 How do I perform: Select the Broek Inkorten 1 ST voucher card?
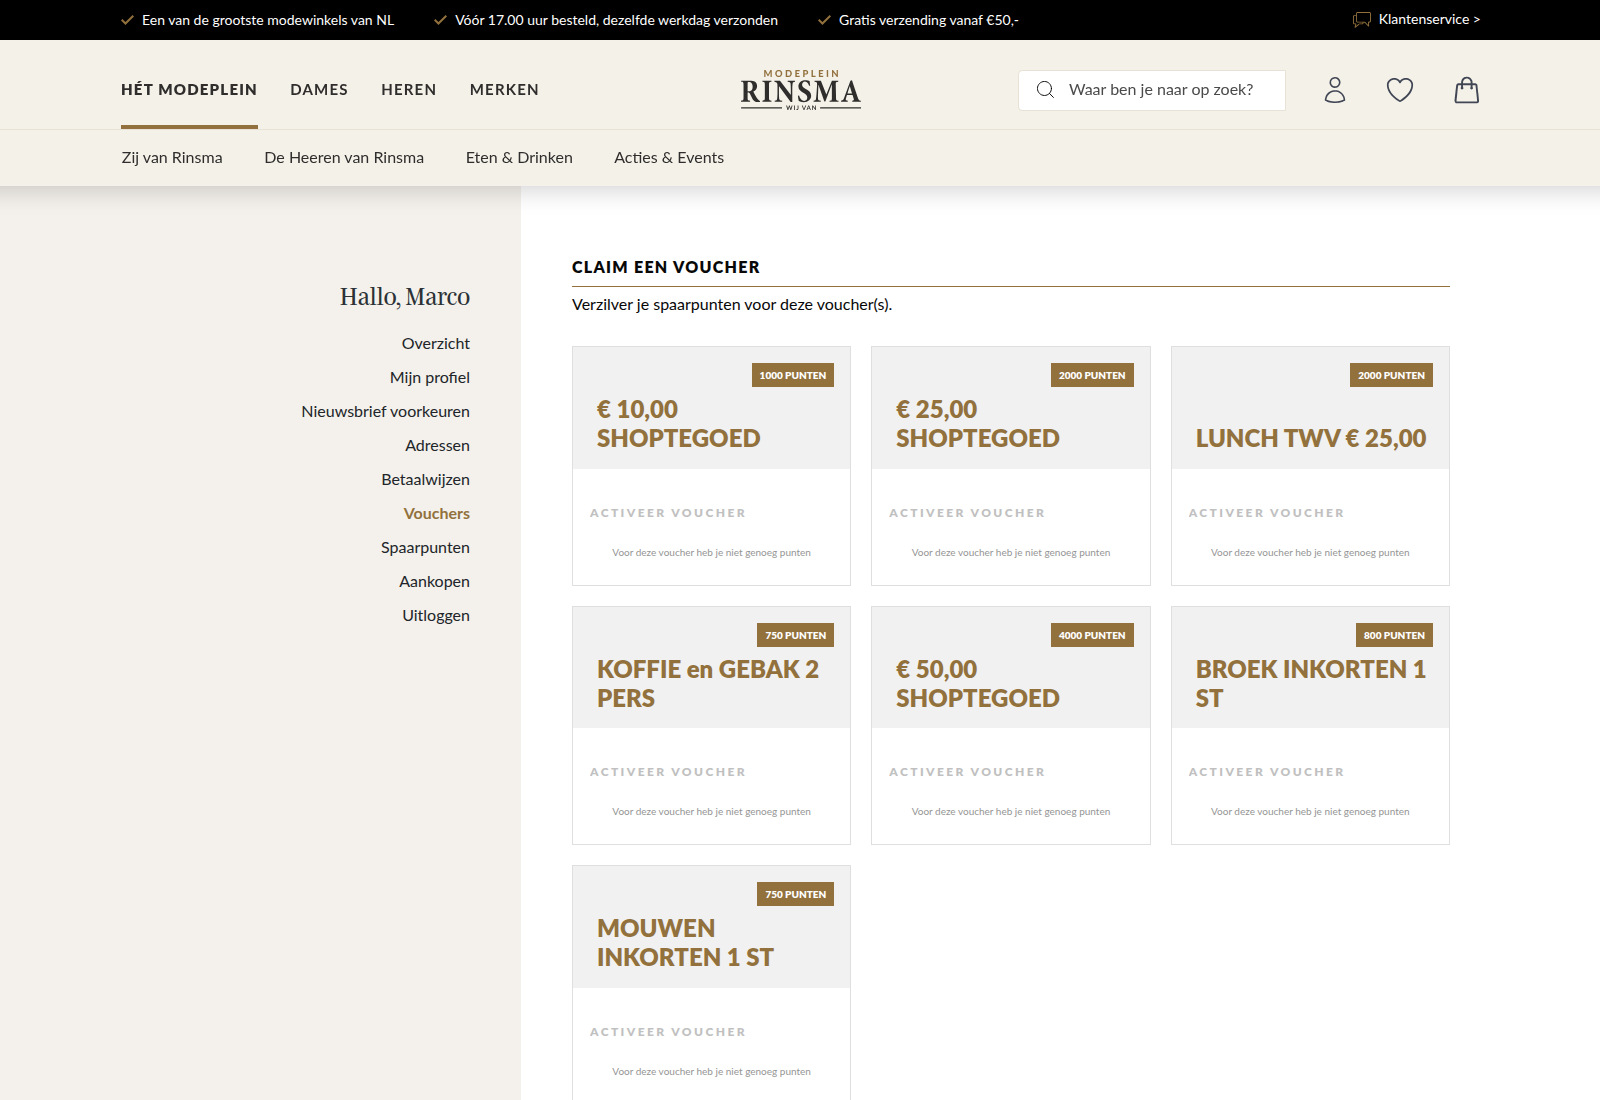[x=1310, y=683]
